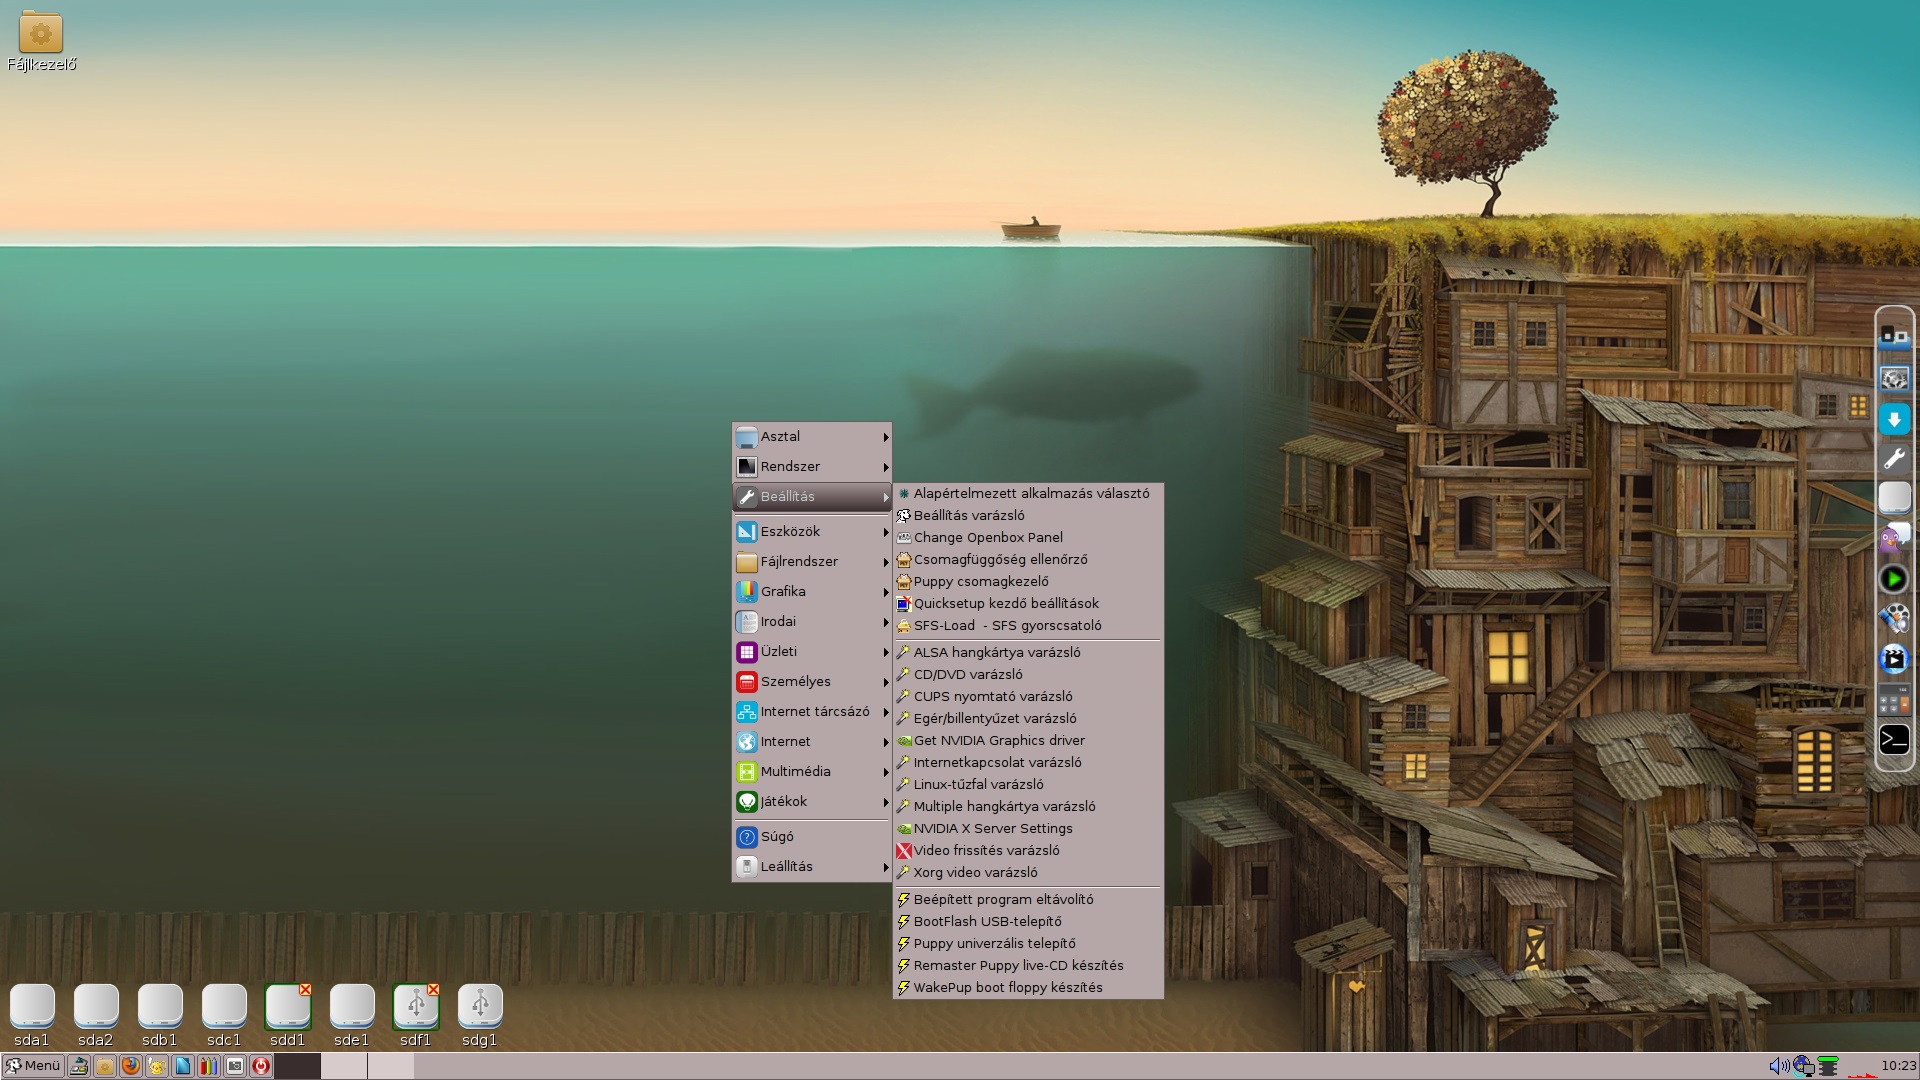
Task: Open the Játékok menu category
Action: click(x=812, y=802)
